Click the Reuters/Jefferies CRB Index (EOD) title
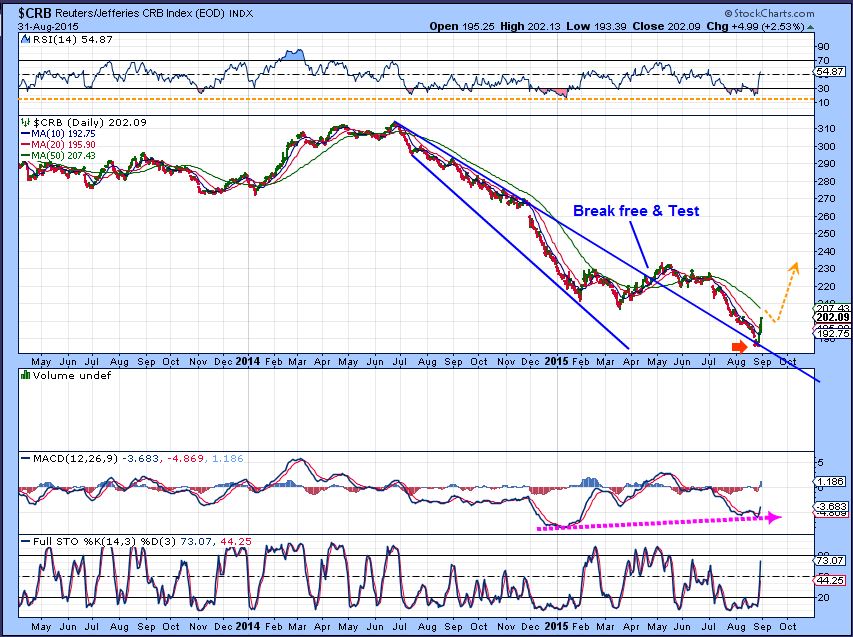This screenshot has height=637, width=853. tap(140, 14)
